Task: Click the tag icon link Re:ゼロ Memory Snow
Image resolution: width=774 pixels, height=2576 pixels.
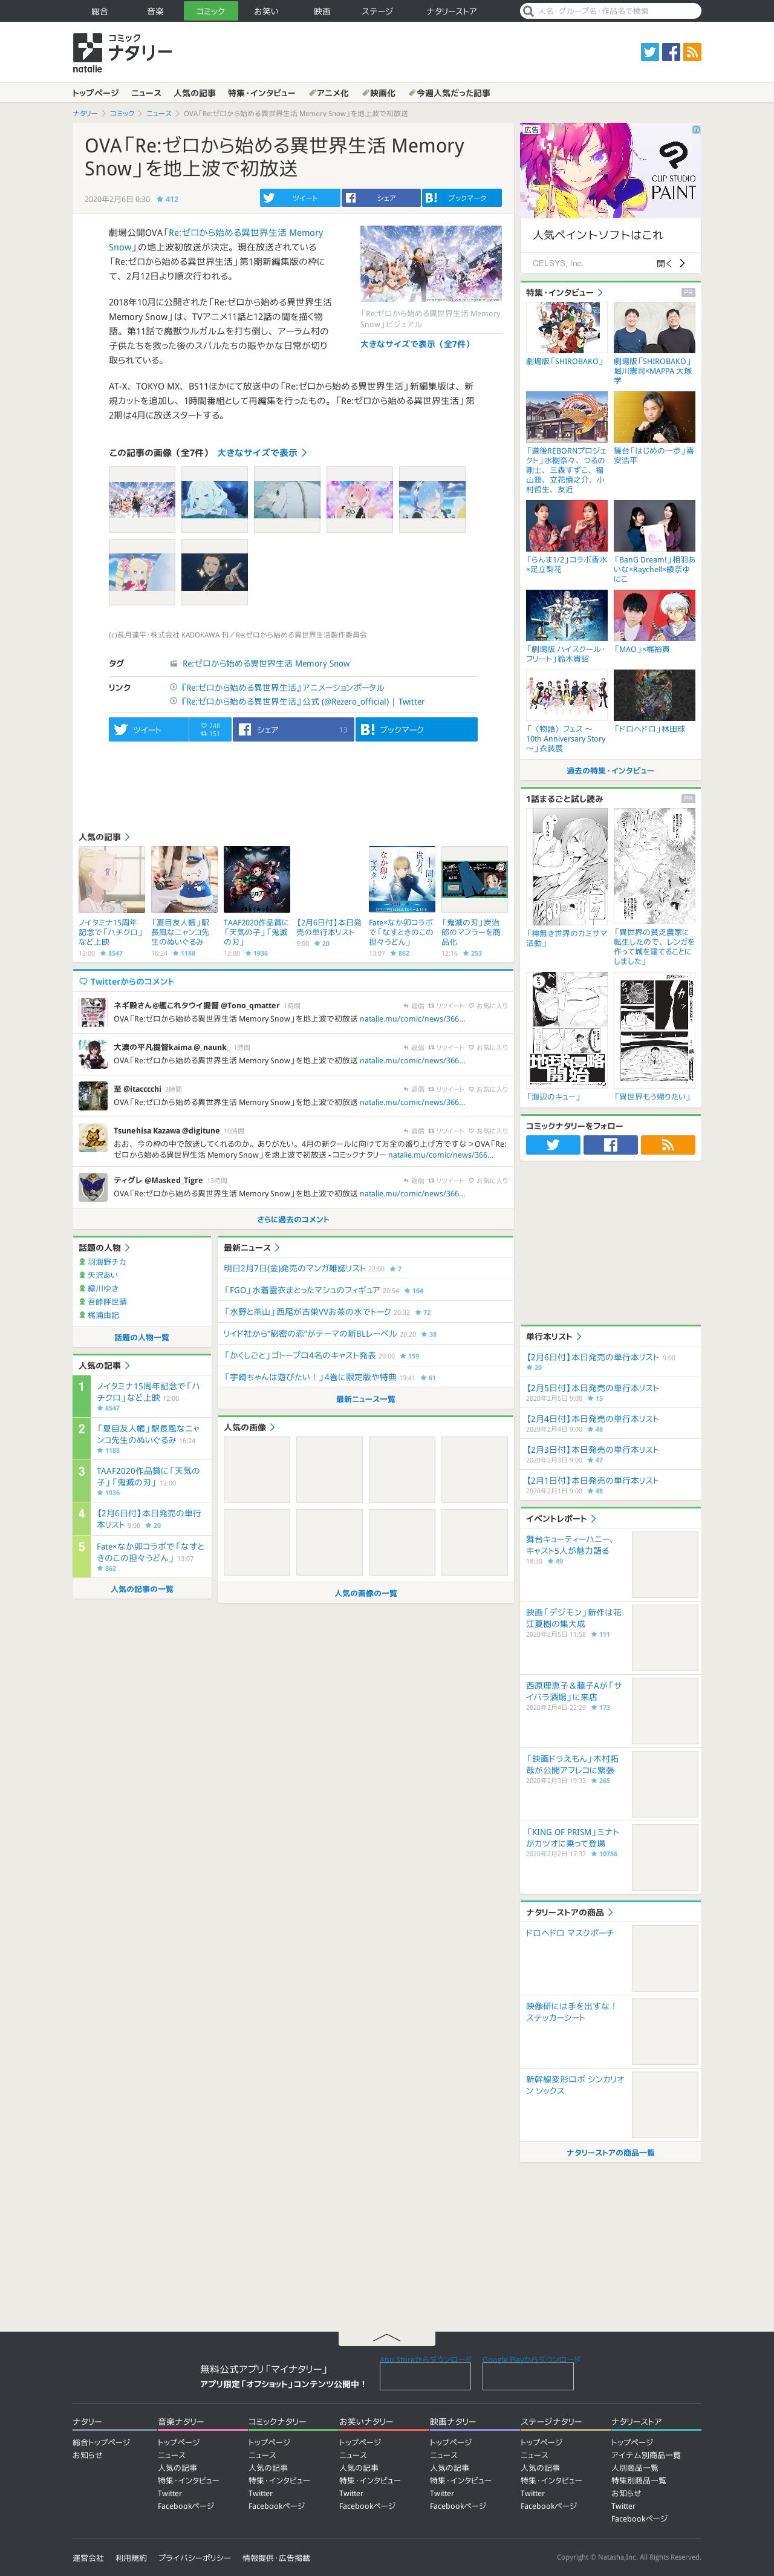Action: tap(265, 663)
